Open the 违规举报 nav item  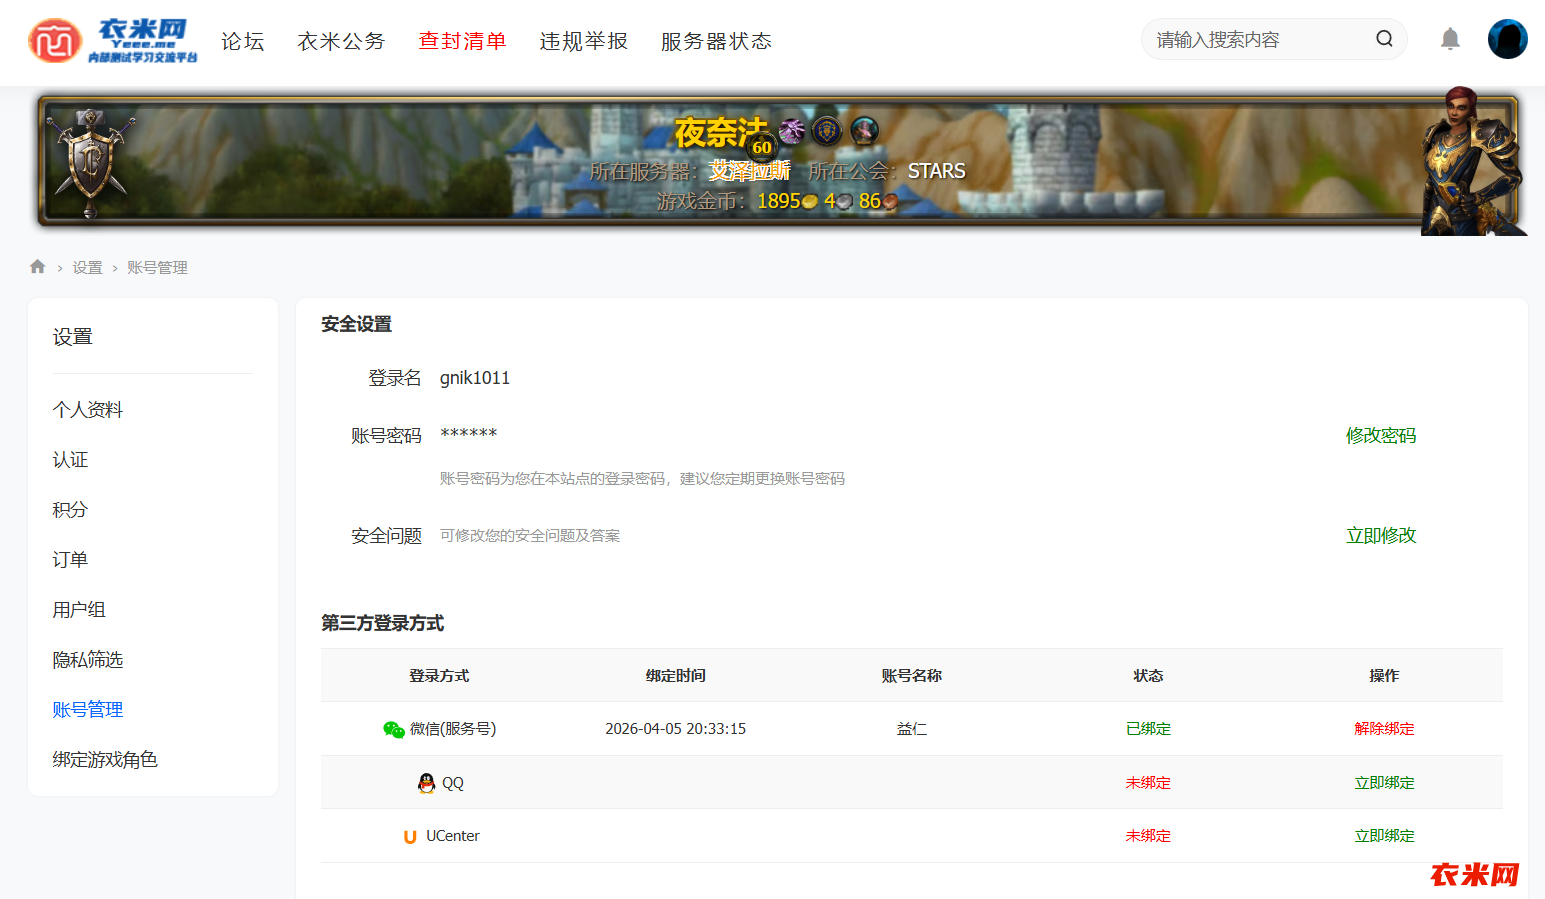click(584, 41)
